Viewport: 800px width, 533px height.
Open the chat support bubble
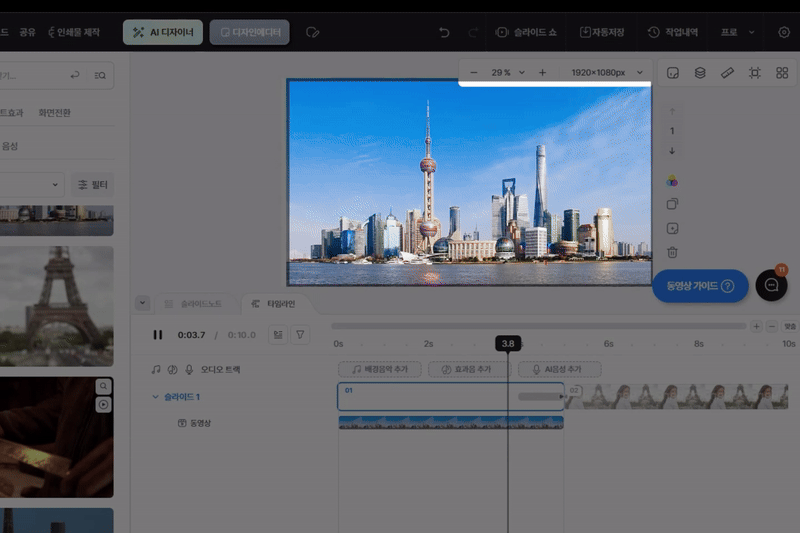(x=771, y=286)
